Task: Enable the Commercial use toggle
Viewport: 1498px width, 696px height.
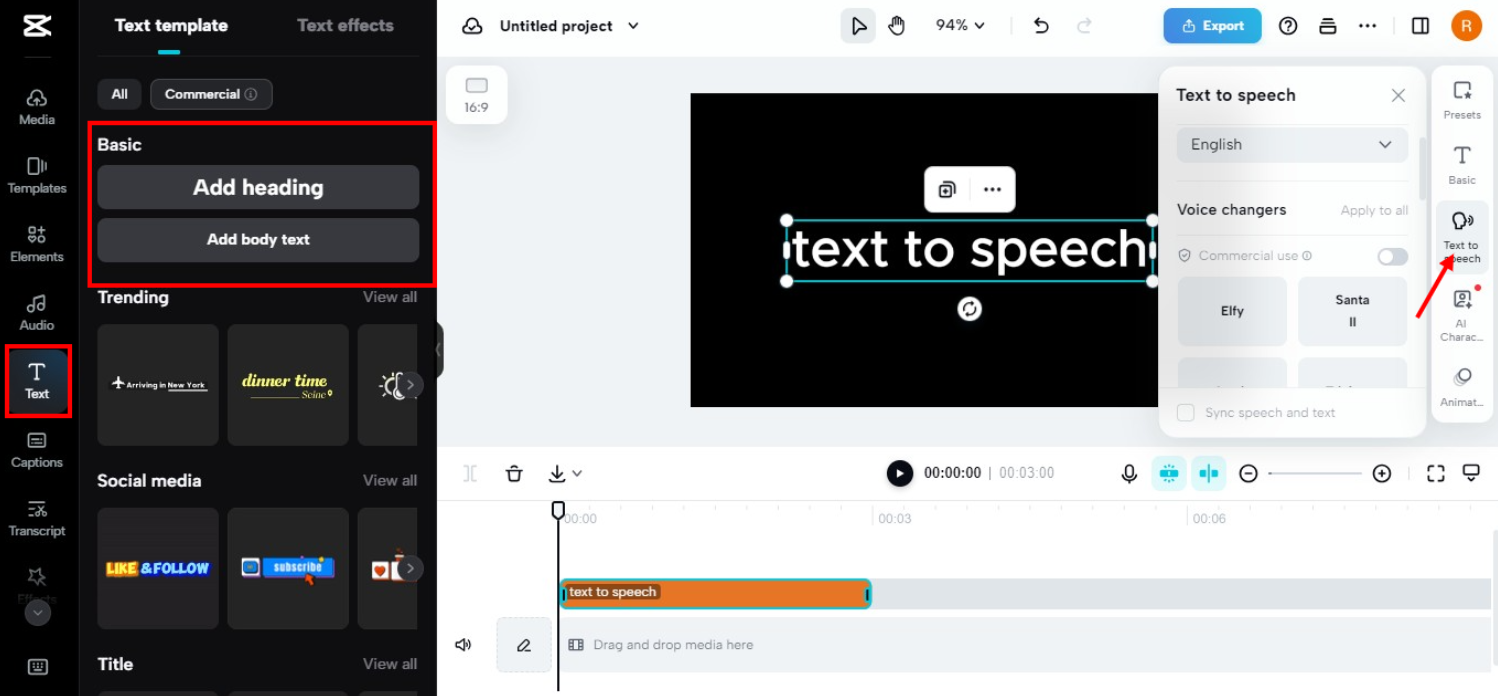Action: [1392, 256]
